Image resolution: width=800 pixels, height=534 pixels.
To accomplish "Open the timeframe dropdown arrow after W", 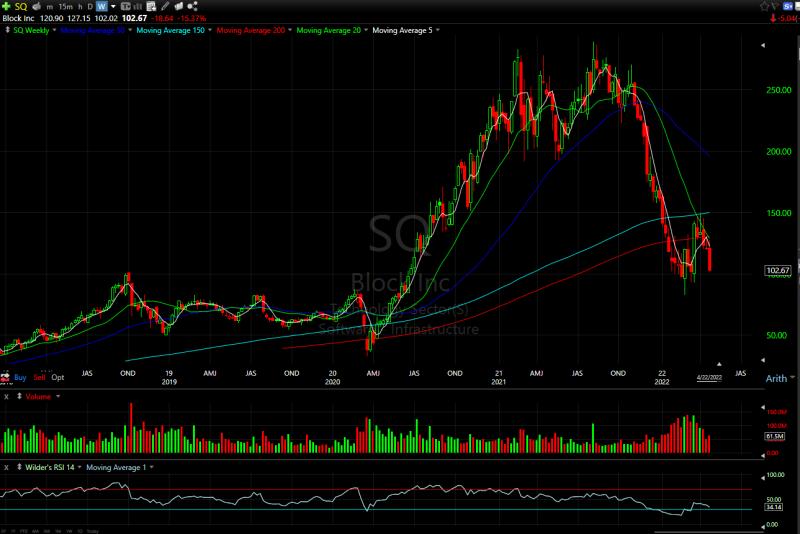I will coord(113,7).
